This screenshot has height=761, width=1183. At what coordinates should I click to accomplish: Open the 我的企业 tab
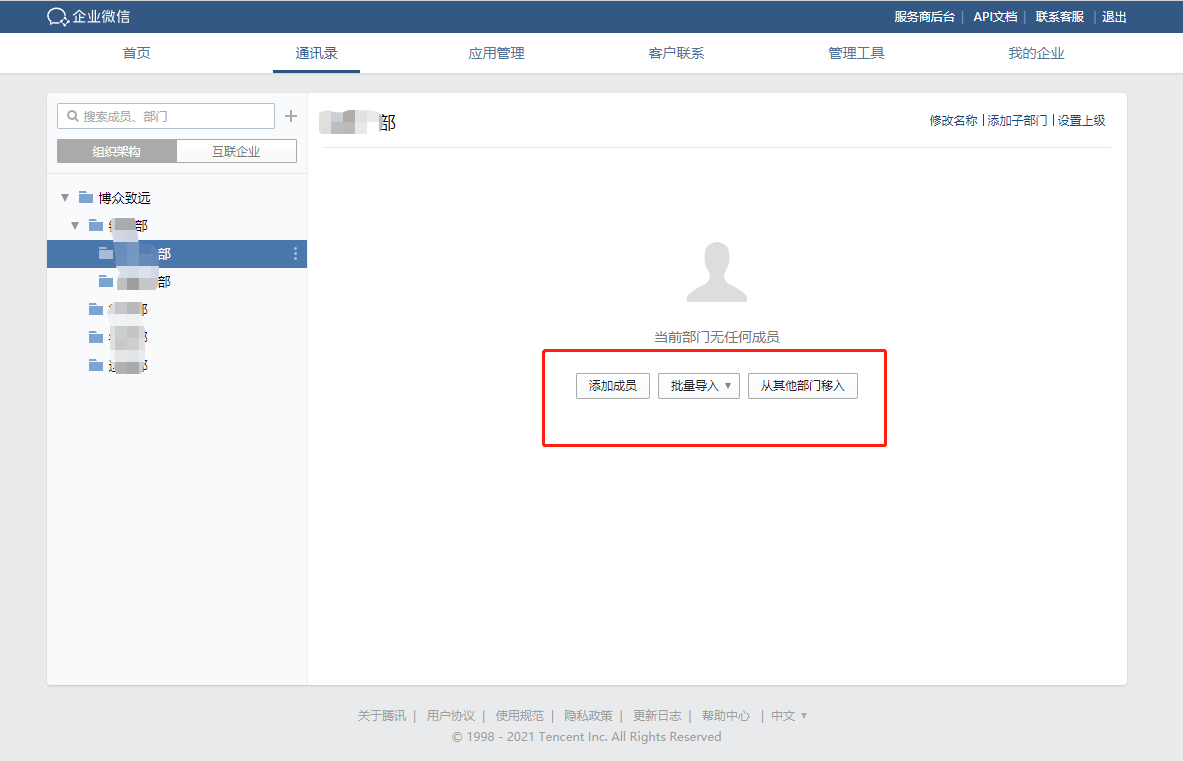click(x=1036, y=53)
